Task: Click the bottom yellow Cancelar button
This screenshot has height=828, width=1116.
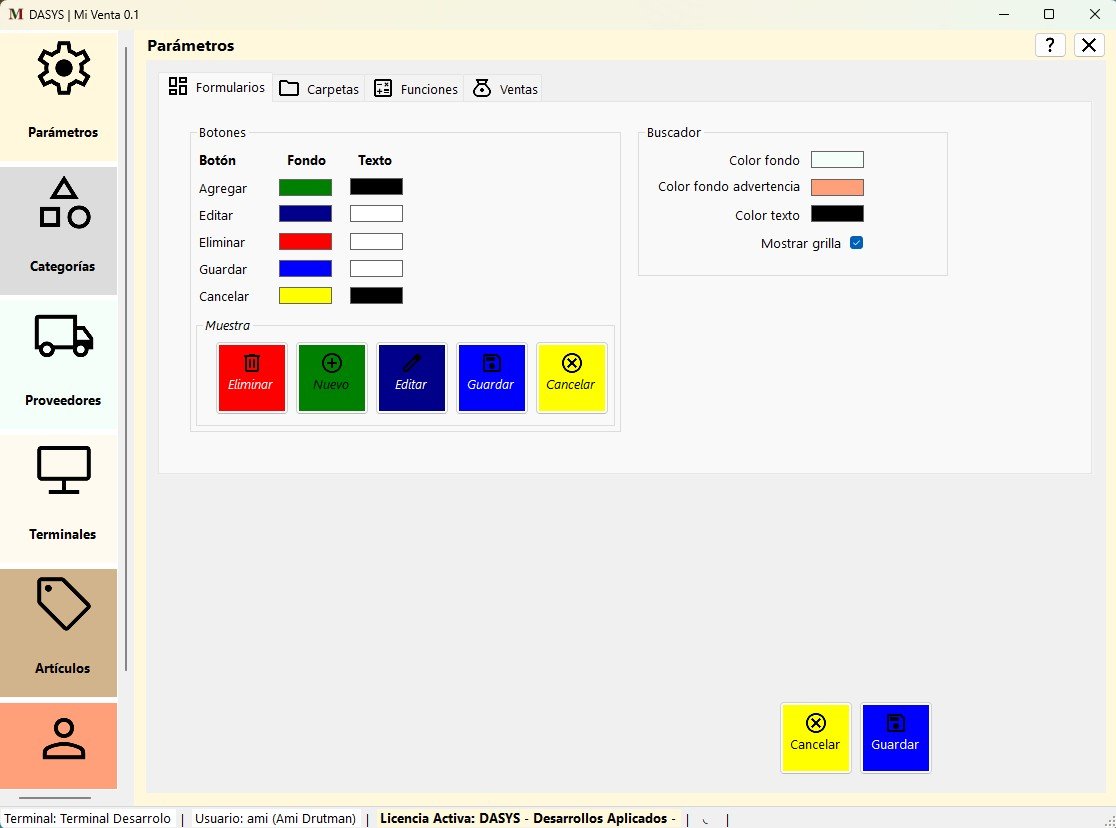Action: 815,737
